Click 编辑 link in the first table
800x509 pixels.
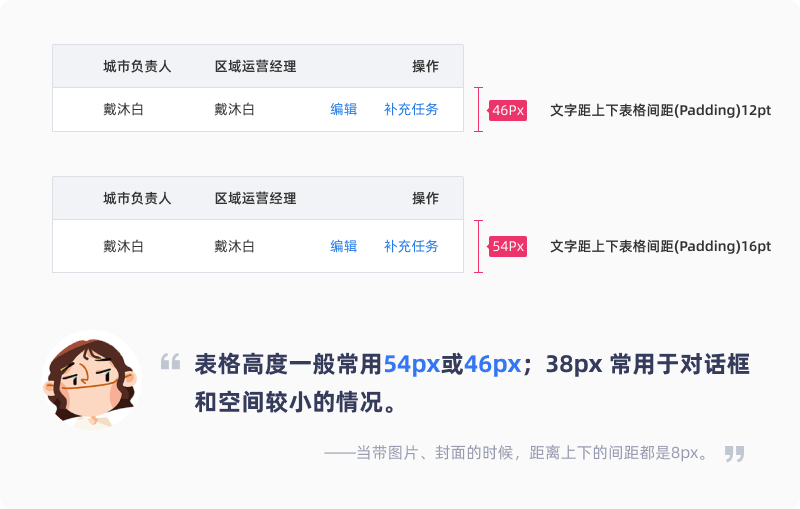click(x=343, y=109)
